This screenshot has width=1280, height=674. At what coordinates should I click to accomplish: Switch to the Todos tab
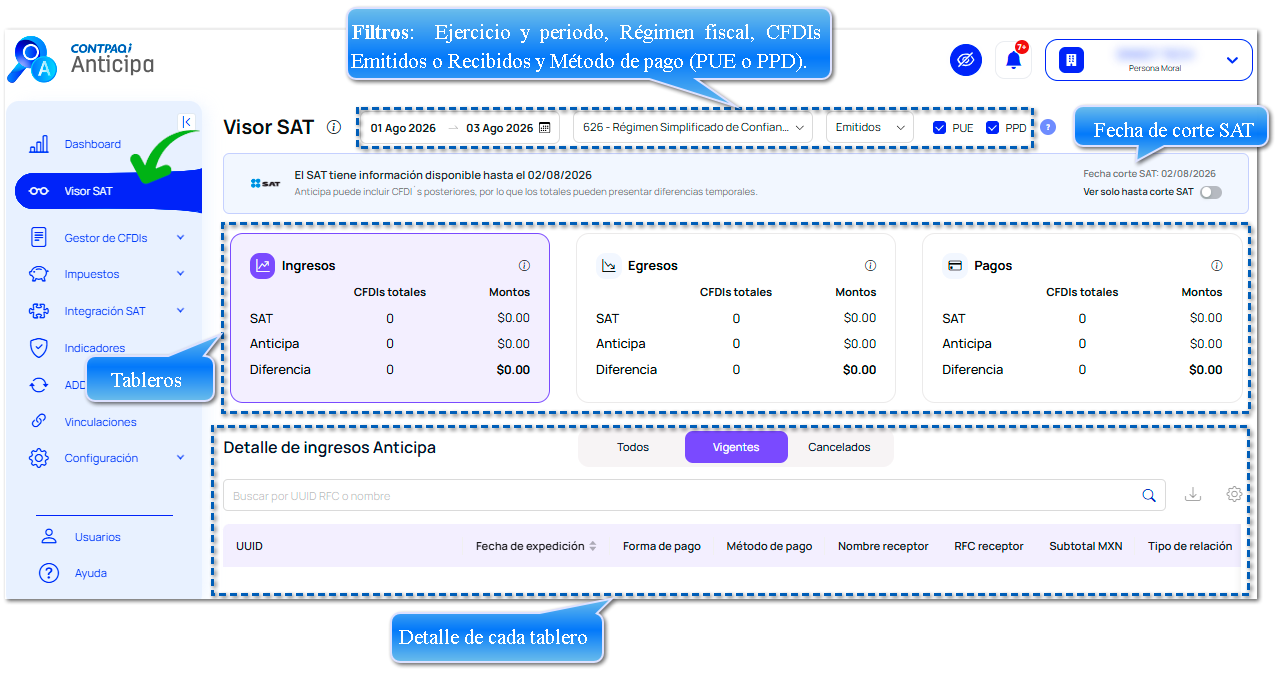coord(633,447)
